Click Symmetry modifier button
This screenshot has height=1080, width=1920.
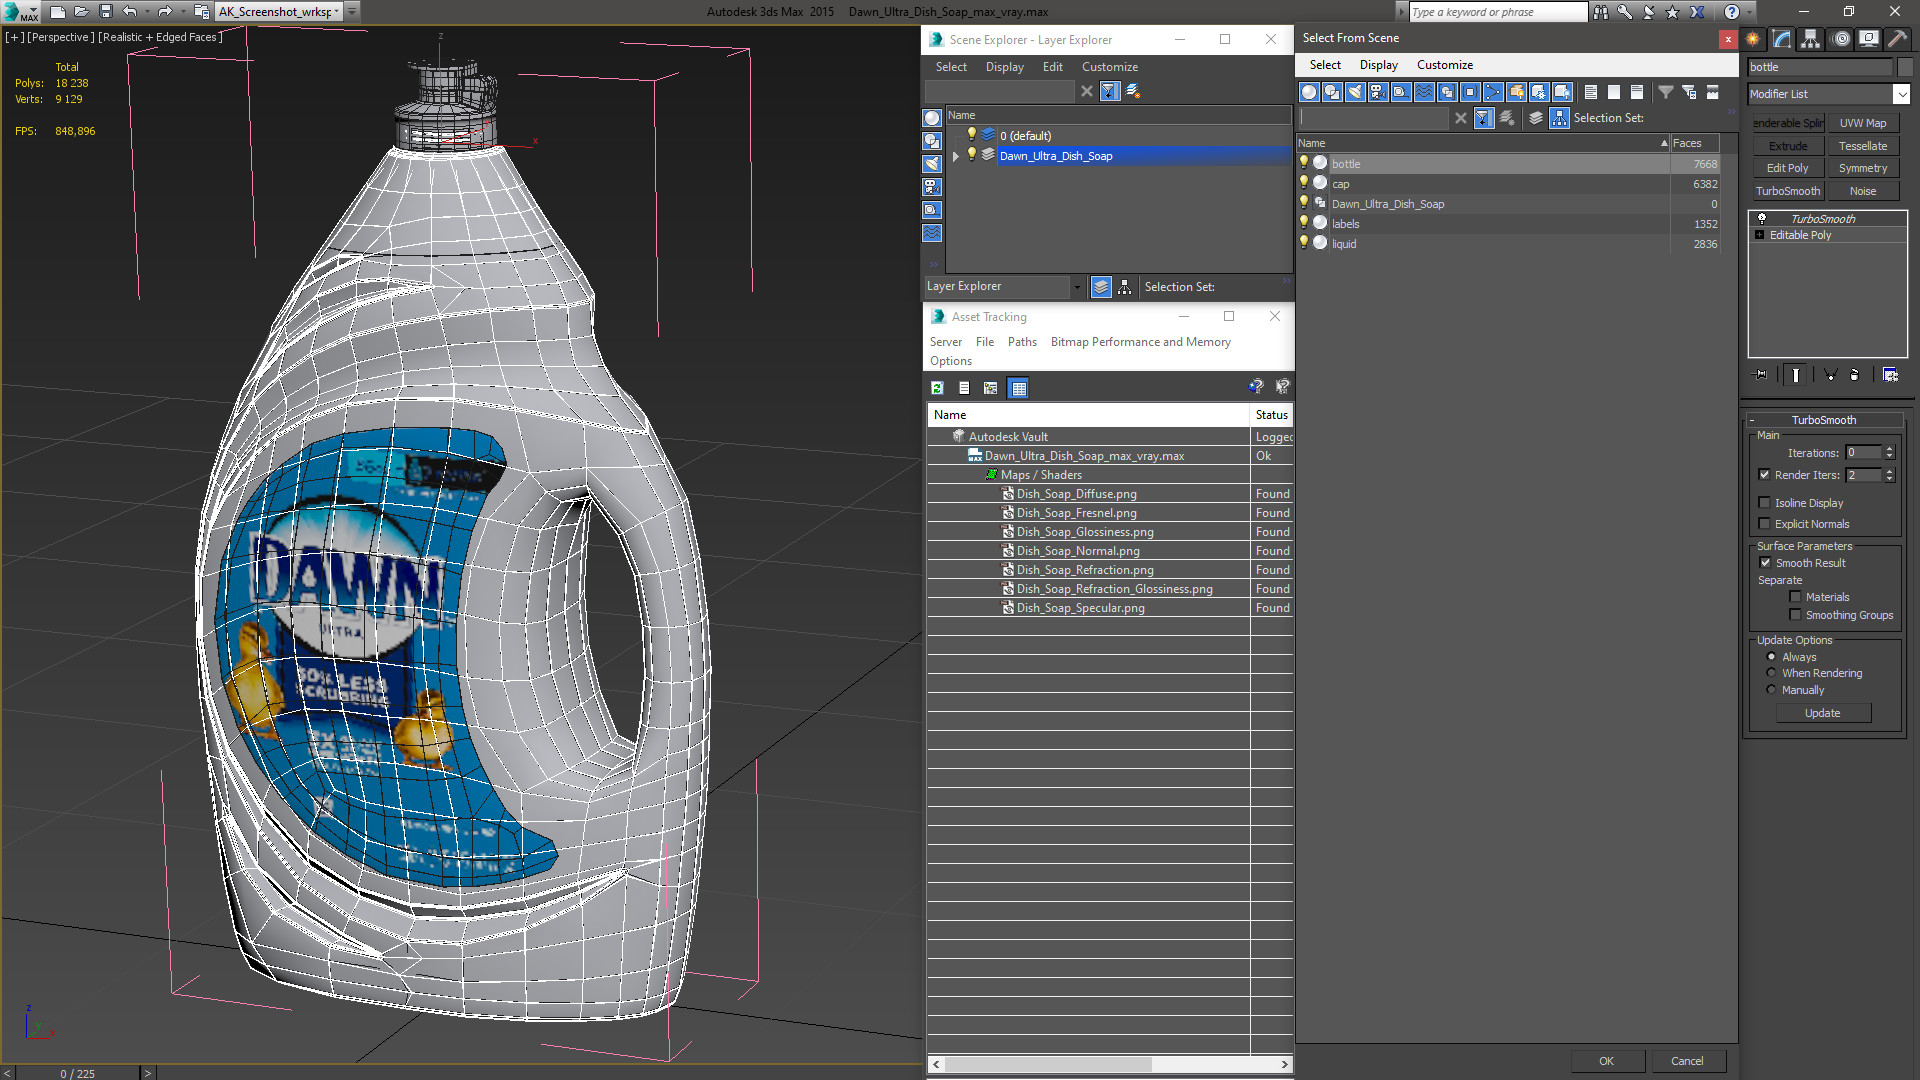pos(1863,168)
